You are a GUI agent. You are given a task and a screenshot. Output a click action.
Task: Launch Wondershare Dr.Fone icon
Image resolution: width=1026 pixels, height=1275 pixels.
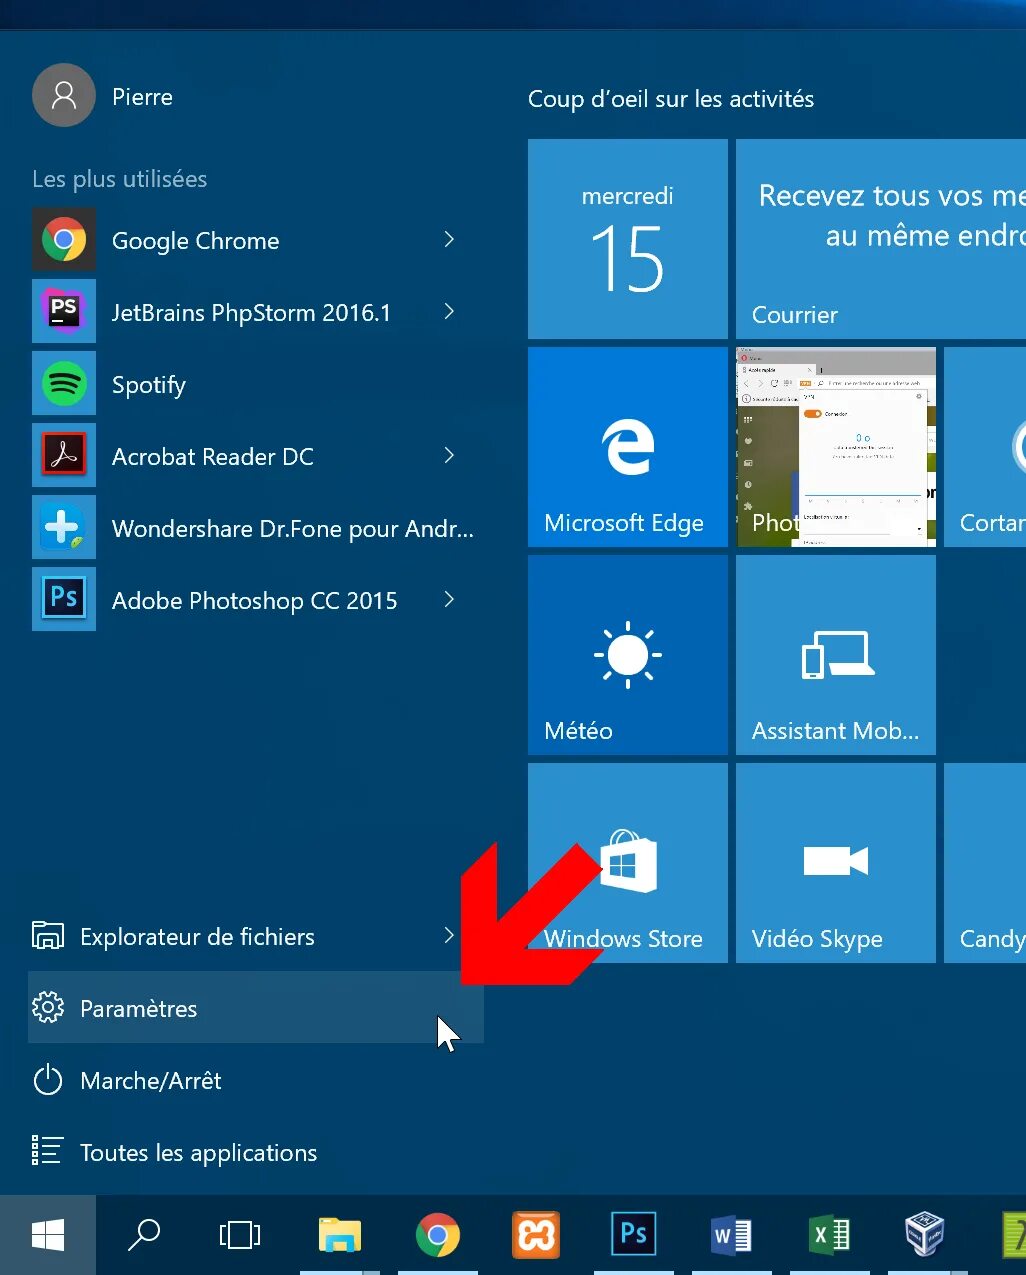pos(64,528)
